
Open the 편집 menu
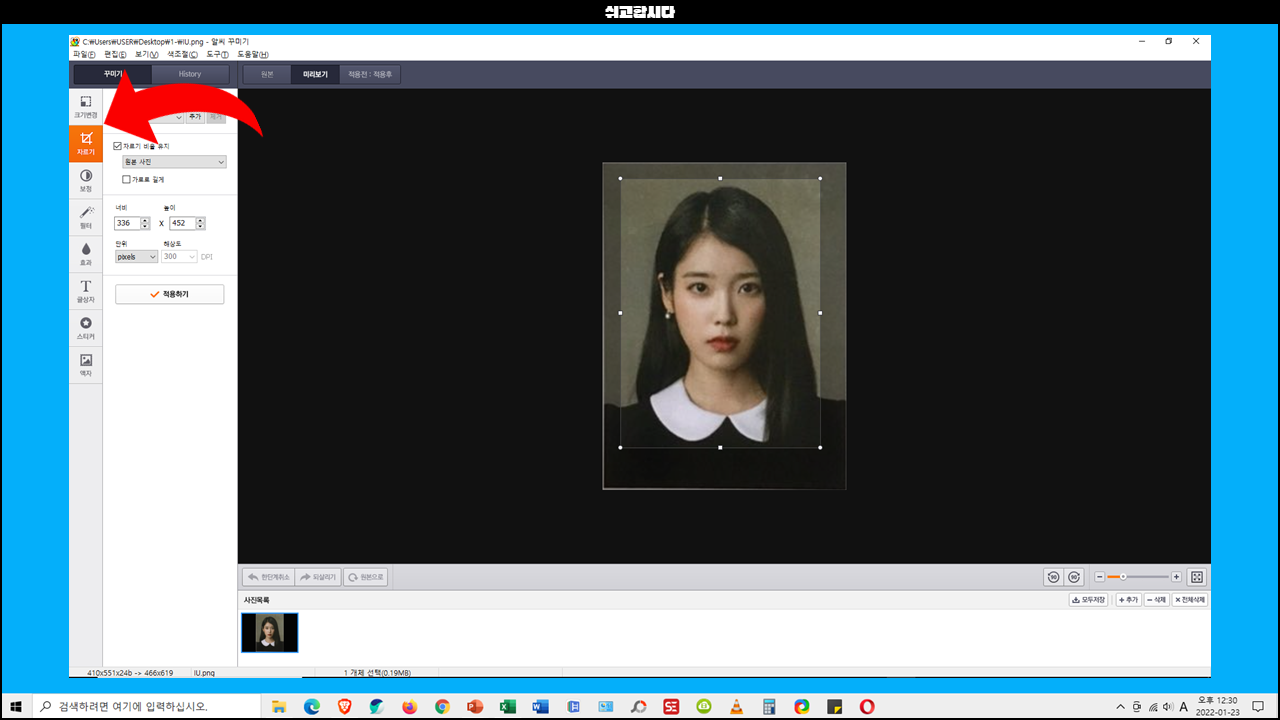pos(116,54)
